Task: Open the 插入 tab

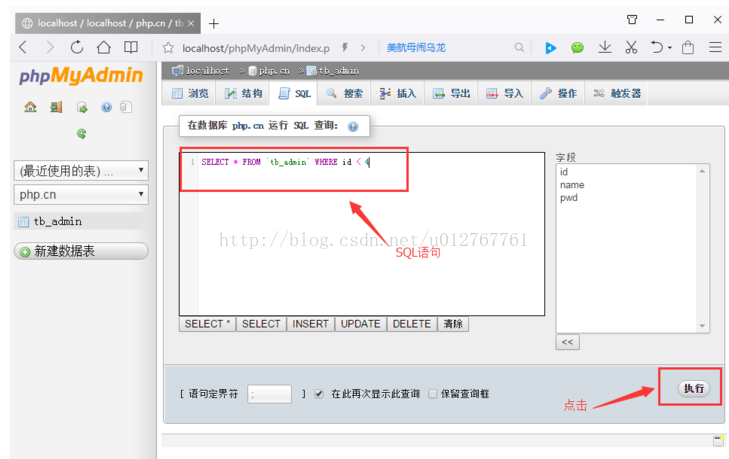Action: (x=398, y=93)
